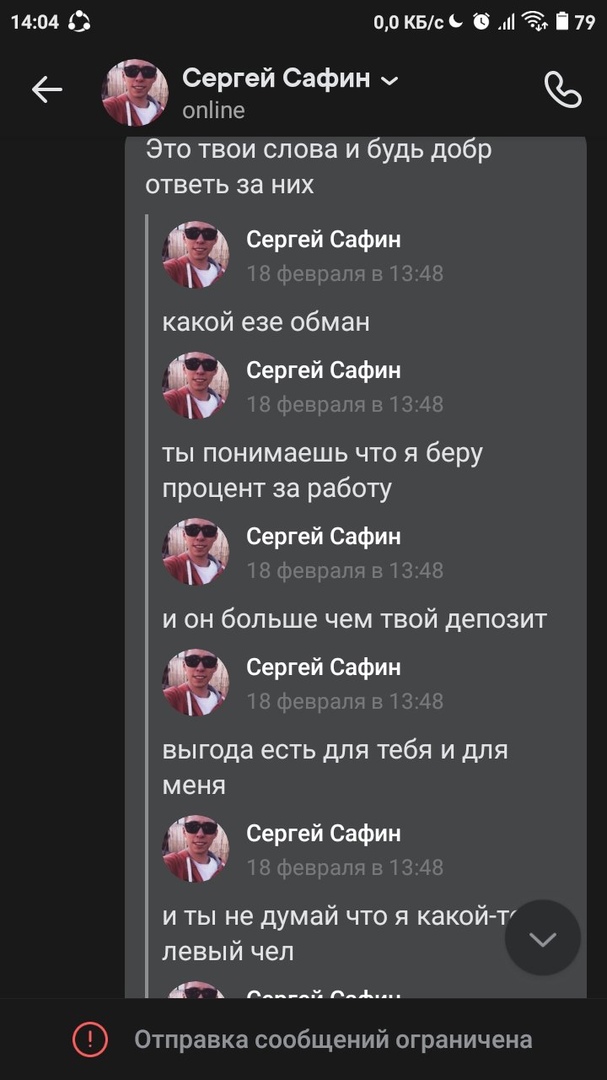Tap the "Сергей Сафин" title in header

coord(276,78)
